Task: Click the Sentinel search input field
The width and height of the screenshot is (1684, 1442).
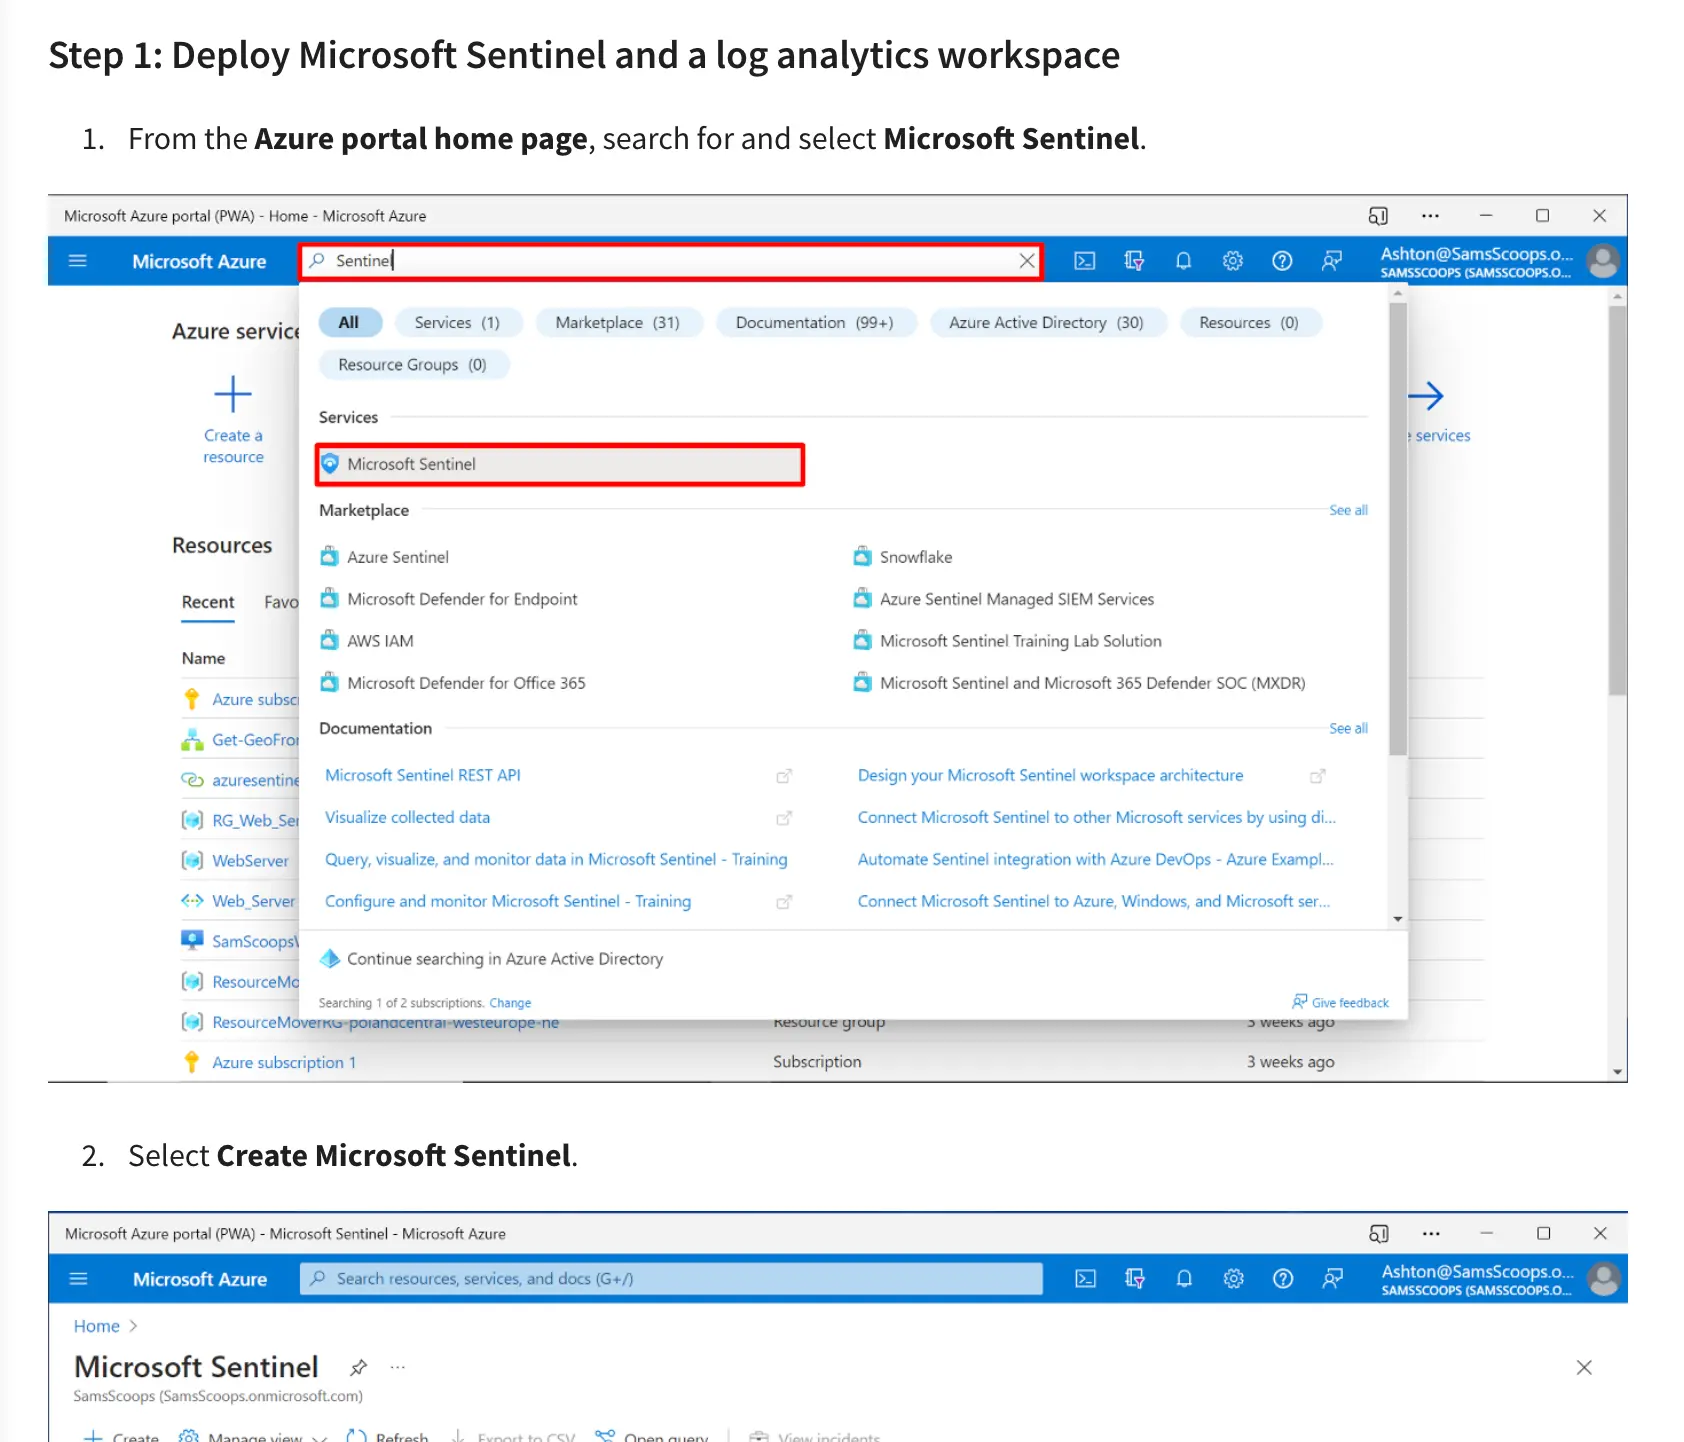Action: coord(670,261)
